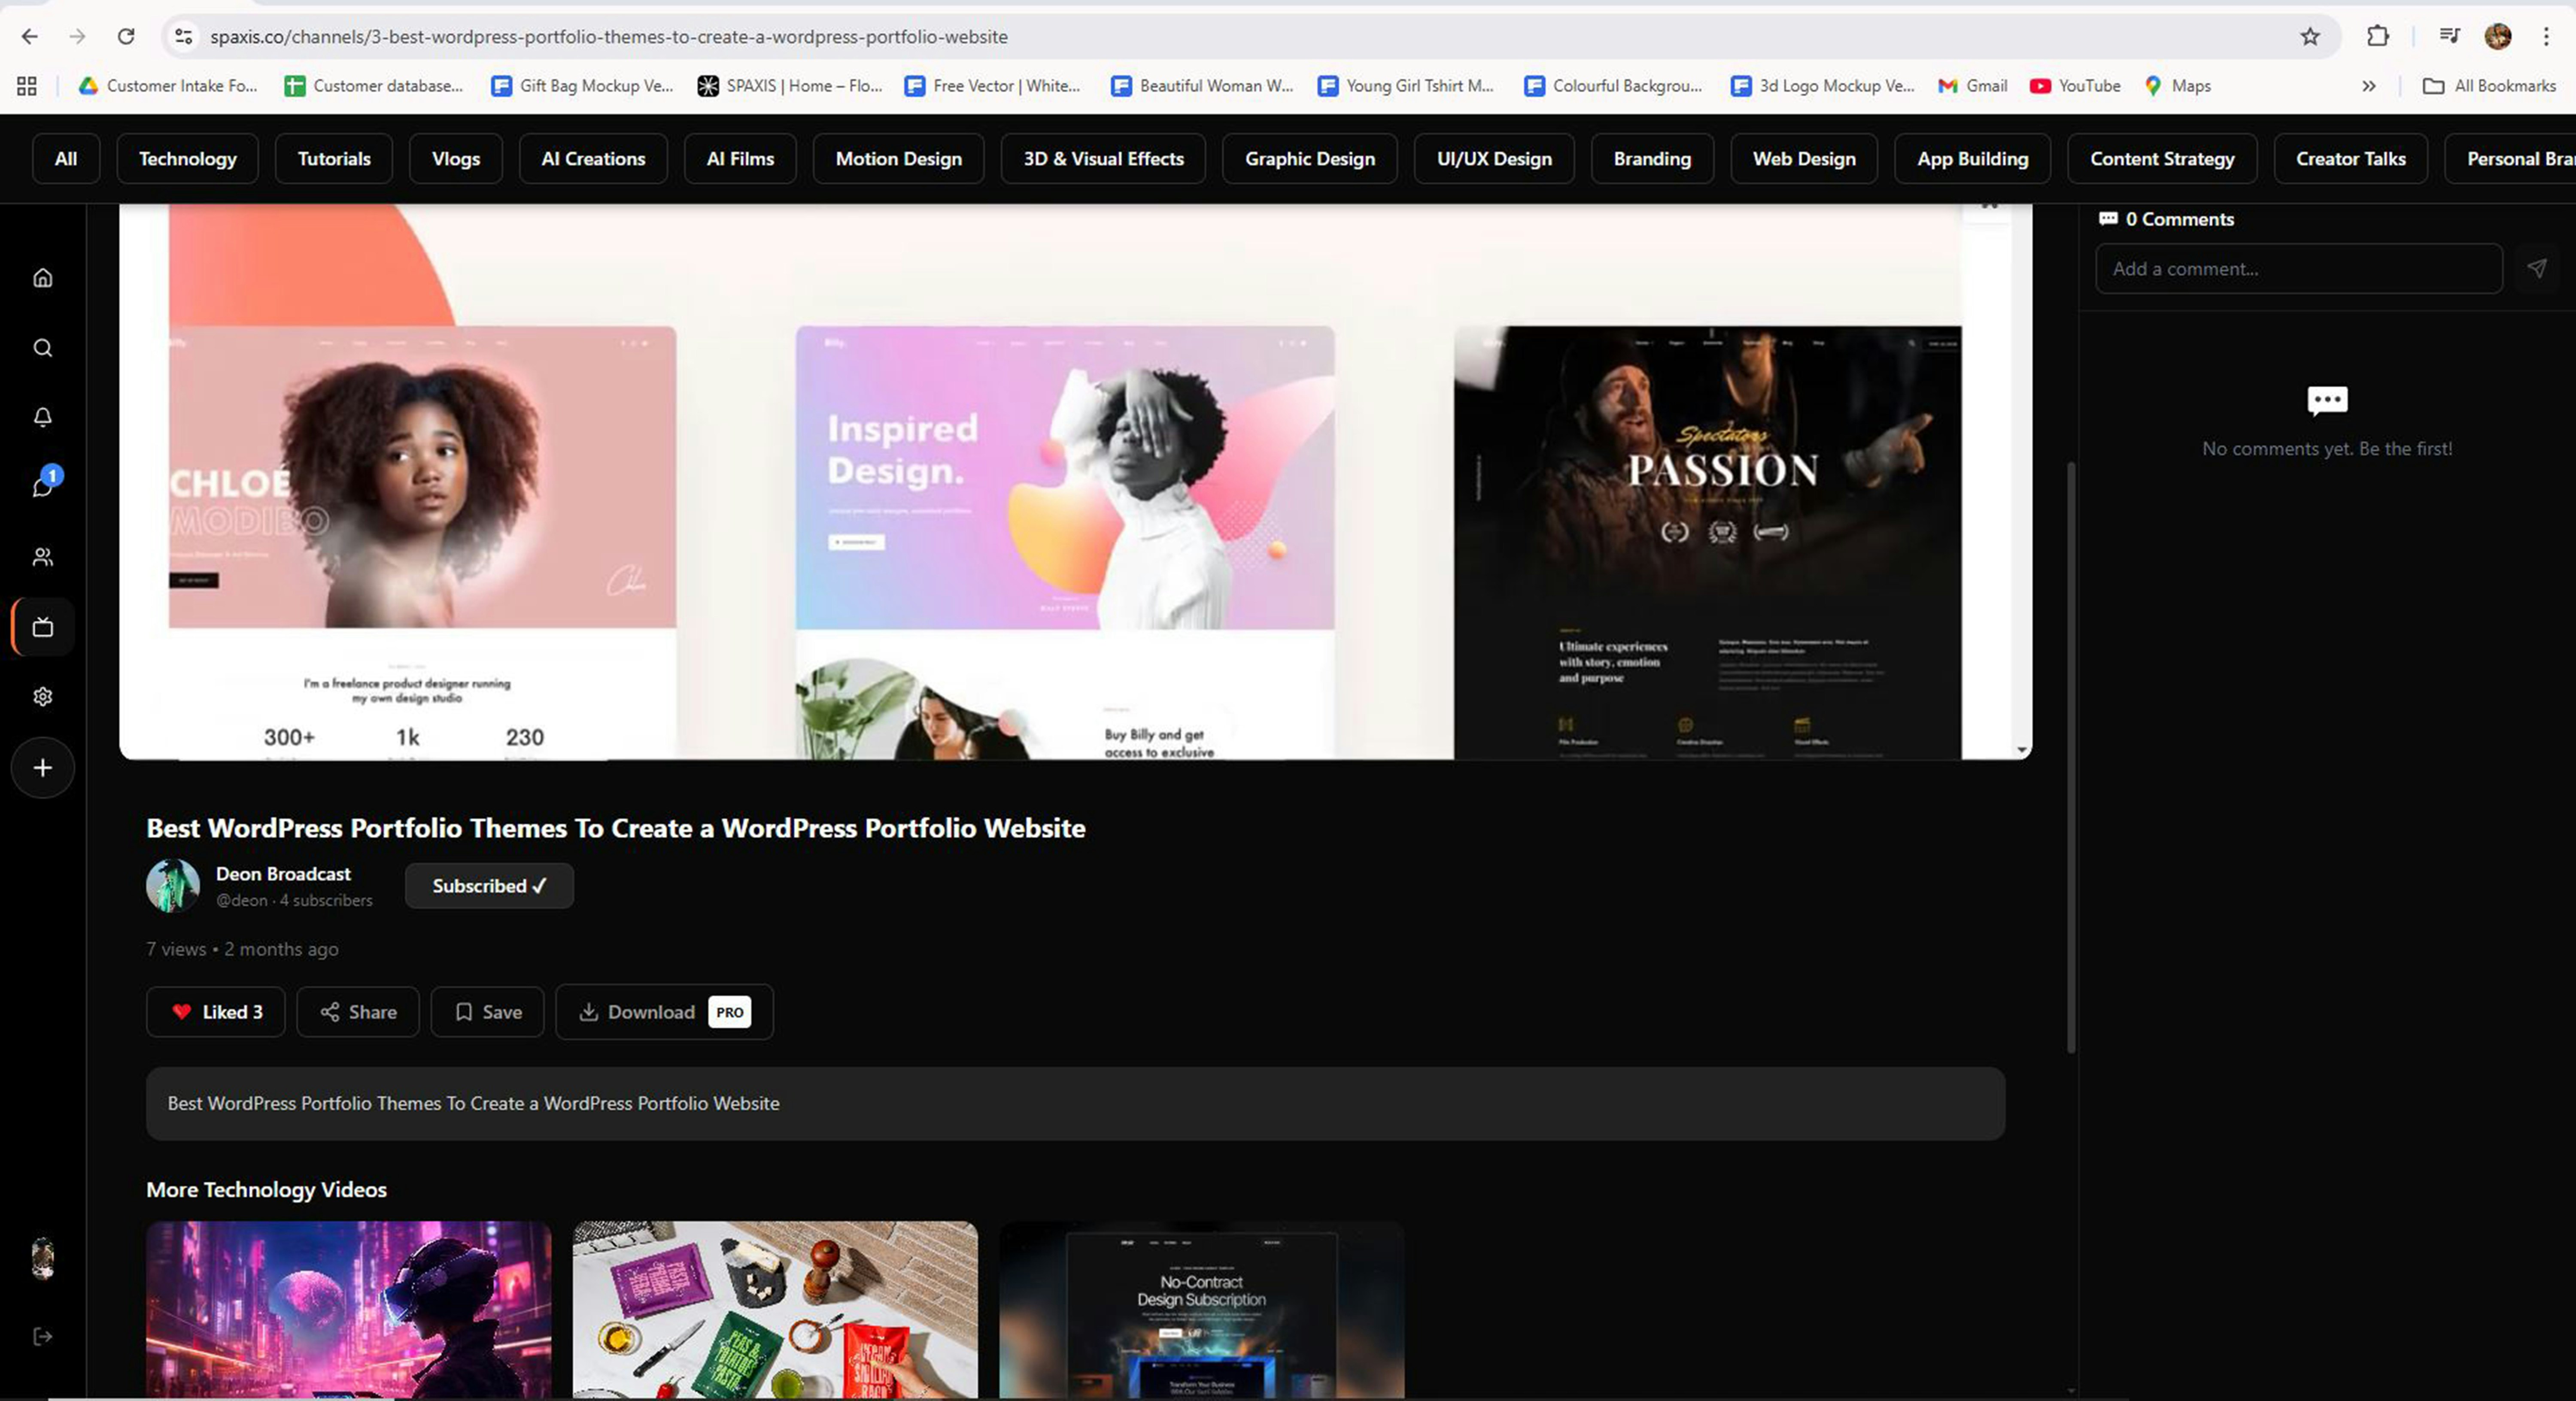This screenshot has width=2576, height=1401.
Task: Toggle the Subscribed button for Deon Broadcast
Action: pos(489,886)
